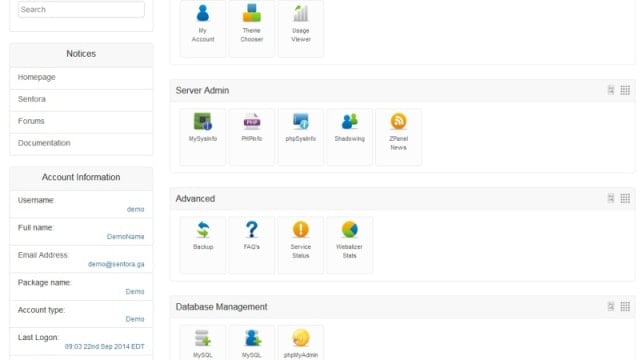This screenshot has width=640, height=360.
Task: Click the email address demo@sentora.ga
Action: [x=116, y=264]
